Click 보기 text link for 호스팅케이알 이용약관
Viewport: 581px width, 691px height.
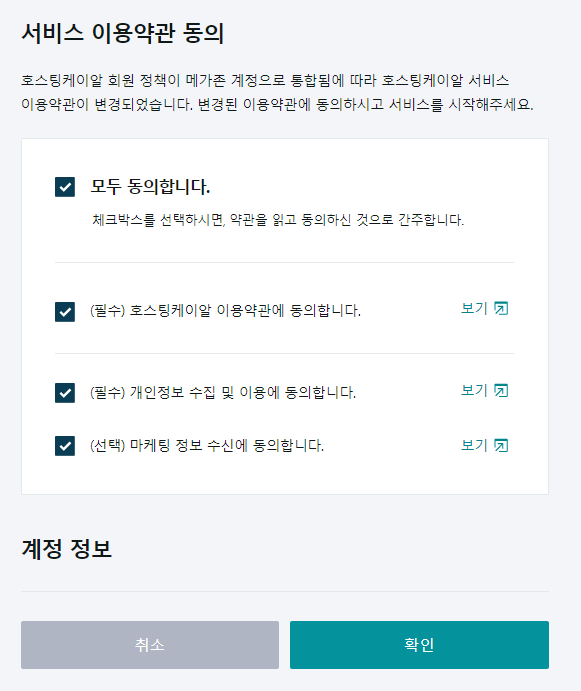[474, 308]
